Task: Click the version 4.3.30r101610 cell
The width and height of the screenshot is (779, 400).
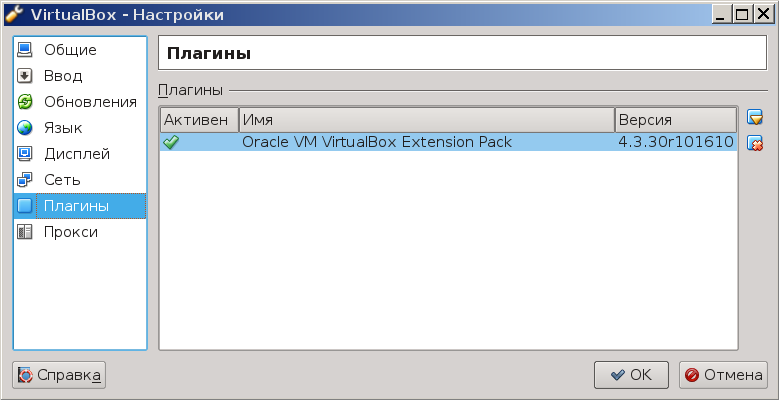Action: tap(676, 142)
